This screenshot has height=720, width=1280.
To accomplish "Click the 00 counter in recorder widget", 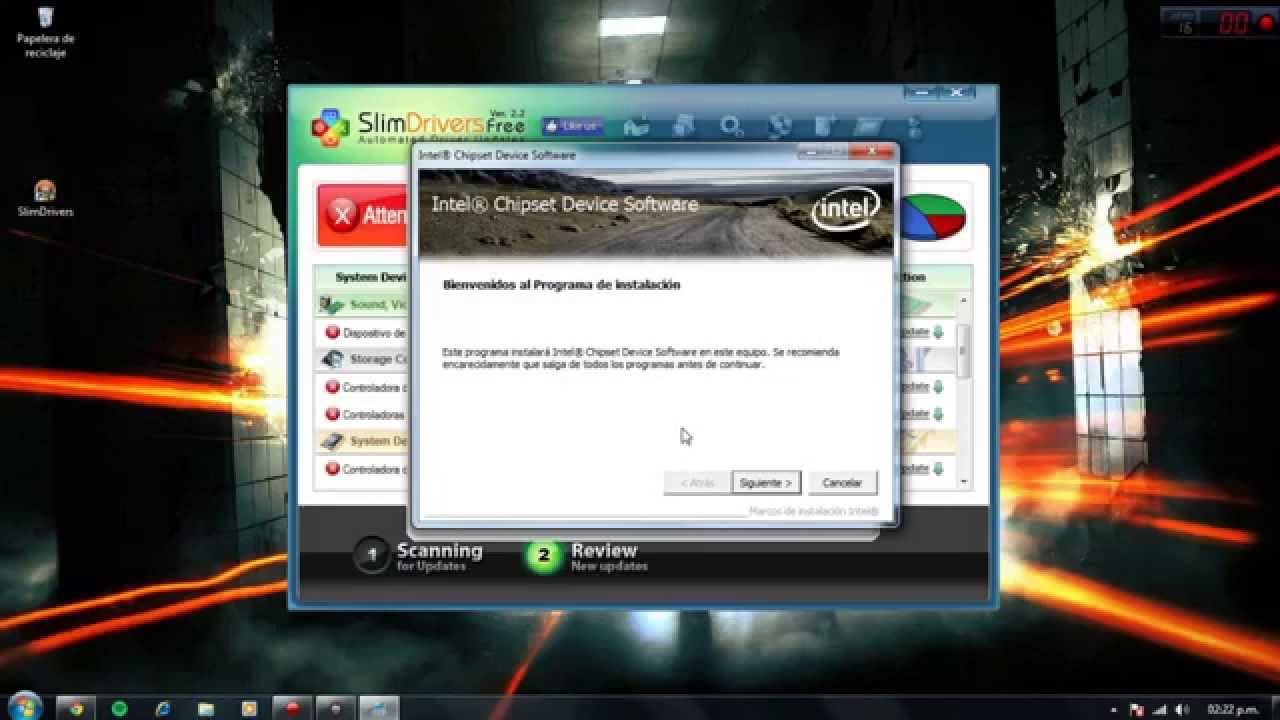I will coord(1232,24).
